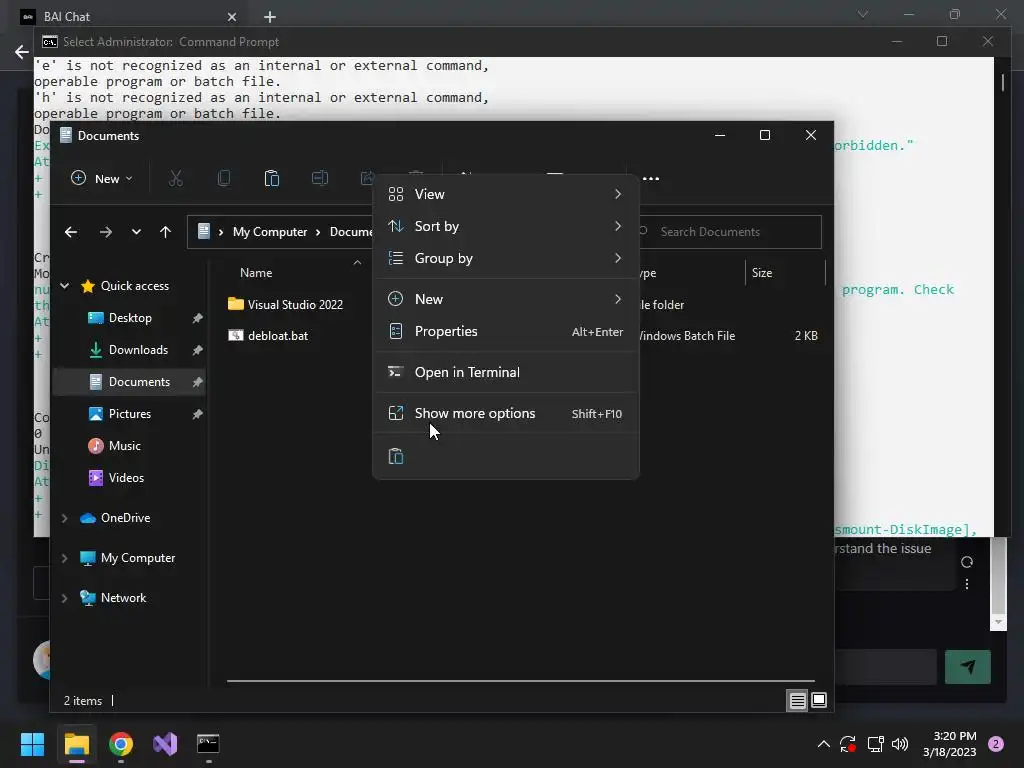The width and height of the screenshot is (1024, 768).
Task: Click the green send button in chat
Action: pyautogui.click(x=968, y=667)
